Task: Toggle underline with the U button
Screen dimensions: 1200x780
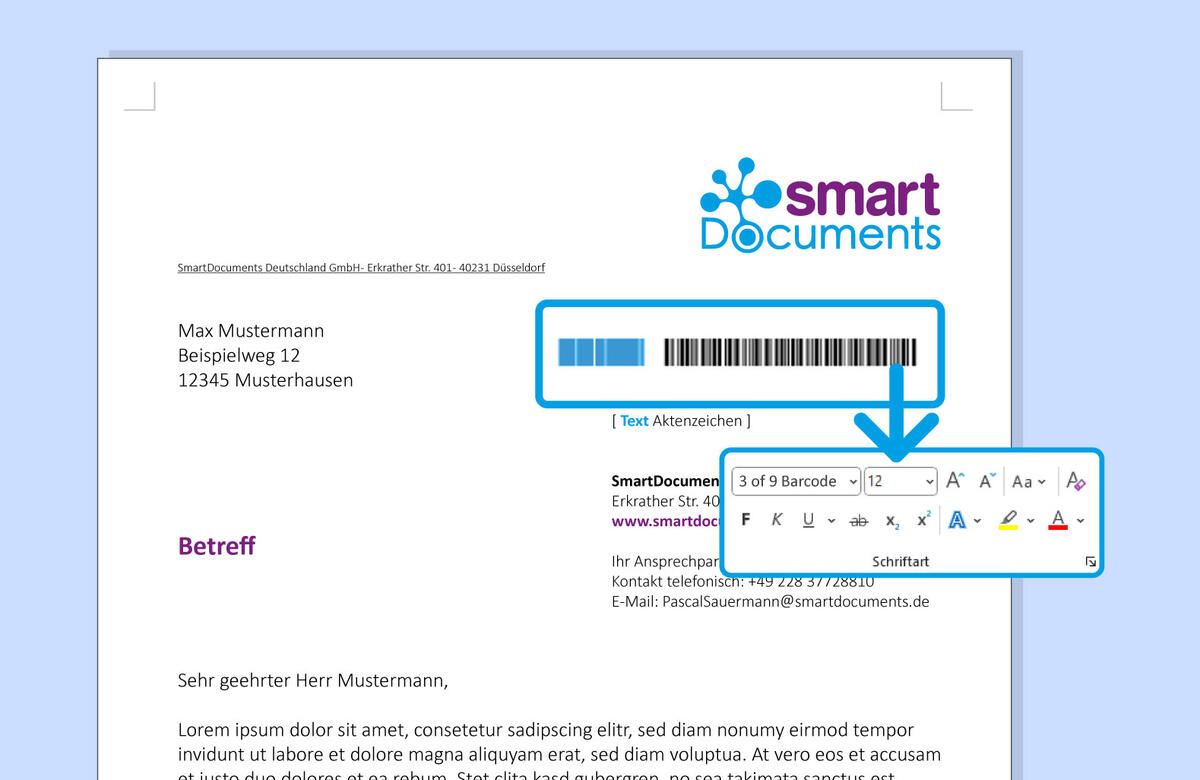Action: (x=807, y=520)
